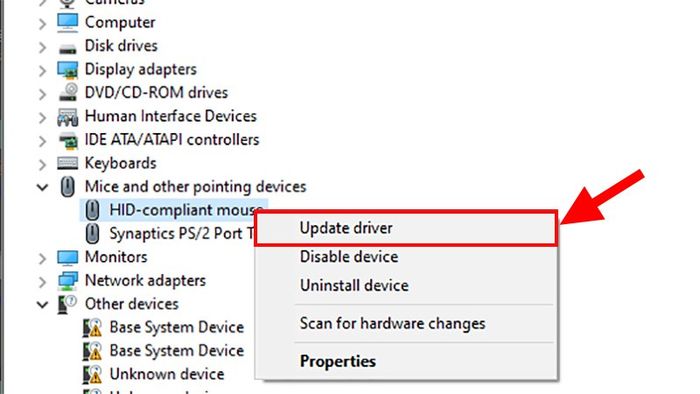Image resolution: width=700 pixels, height=394 pixels.
Task: Expand the Keyboards tree node
Action: point(42,164)
